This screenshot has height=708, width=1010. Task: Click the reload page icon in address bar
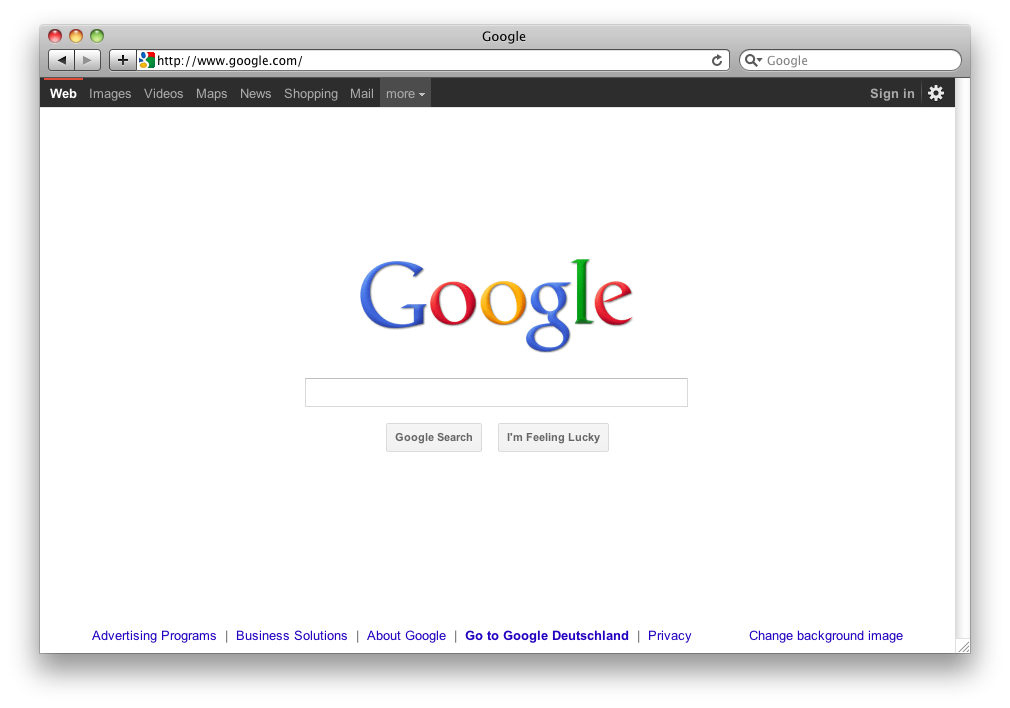pos(717,61)
